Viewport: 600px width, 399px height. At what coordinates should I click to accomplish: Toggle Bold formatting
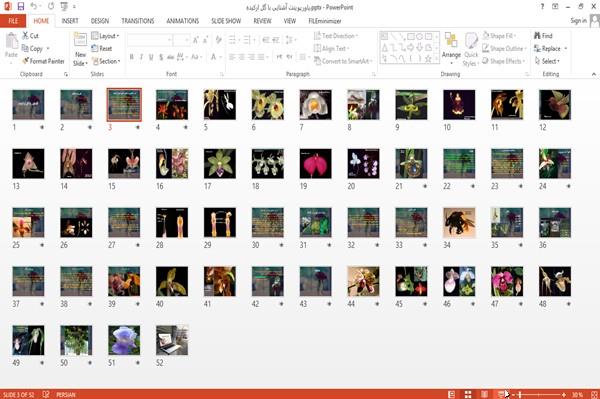coord(132,57)
